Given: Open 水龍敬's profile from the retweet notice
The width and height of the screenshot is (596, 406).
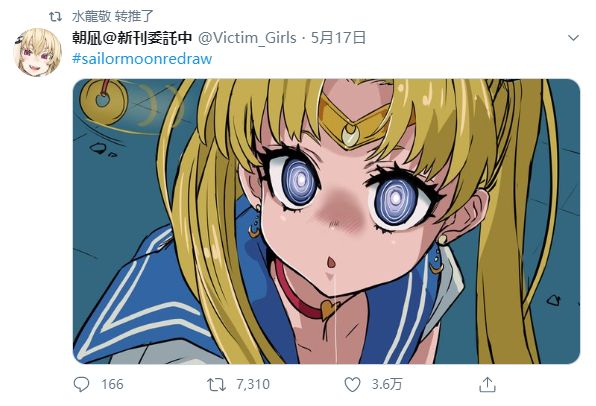Looking at the screenshot, I should pyautogui.click(x=91, y=16).
